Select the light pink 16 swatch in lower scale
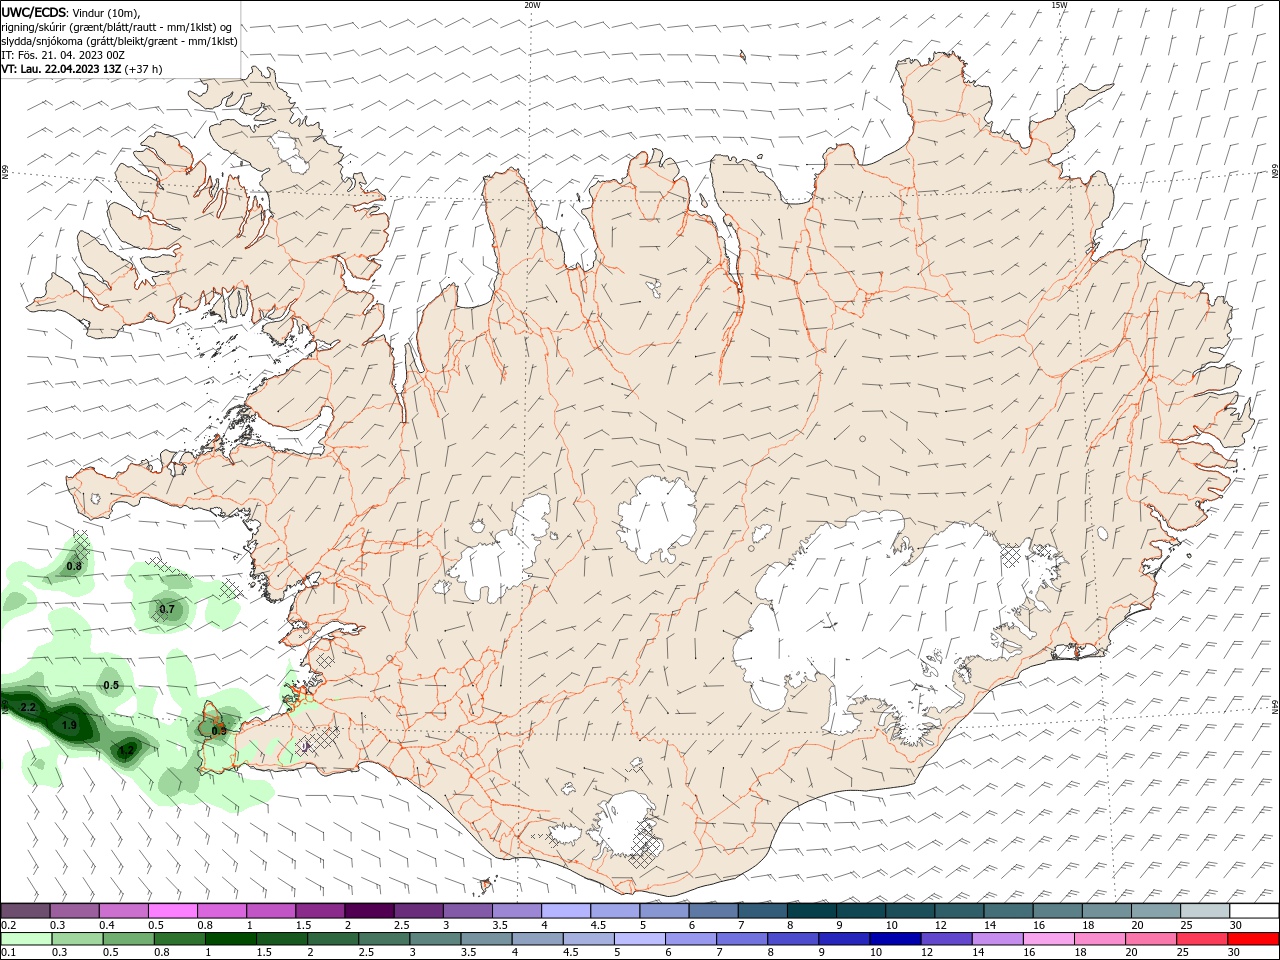Screen dimensions: 1280x960 pos(1049,939)
